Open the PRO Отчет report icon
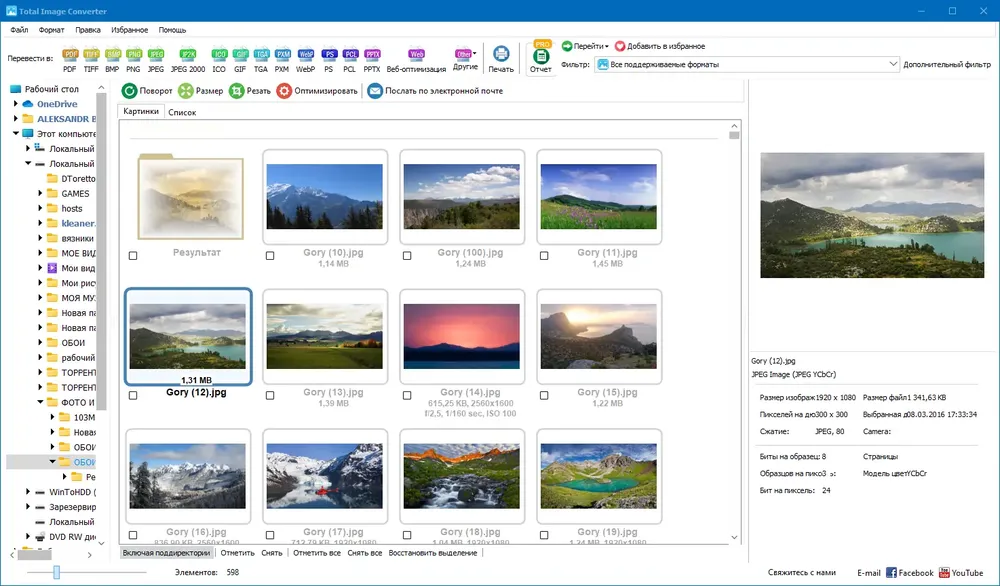The image size is (1000, 586). tap(541, 57)
